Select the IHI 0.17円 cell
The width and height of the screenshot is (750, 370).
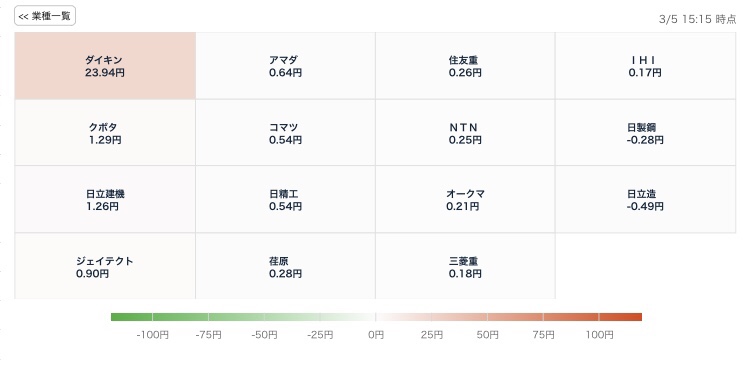tap(646, 66)
